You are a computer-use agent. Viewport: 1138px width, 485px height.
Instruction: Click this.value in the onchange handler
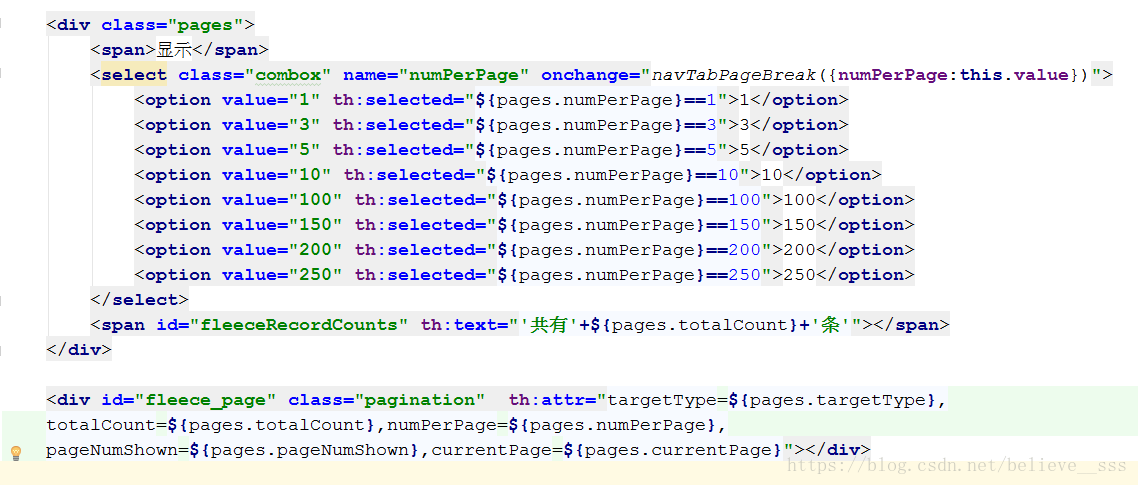[x=1014, y=75]
